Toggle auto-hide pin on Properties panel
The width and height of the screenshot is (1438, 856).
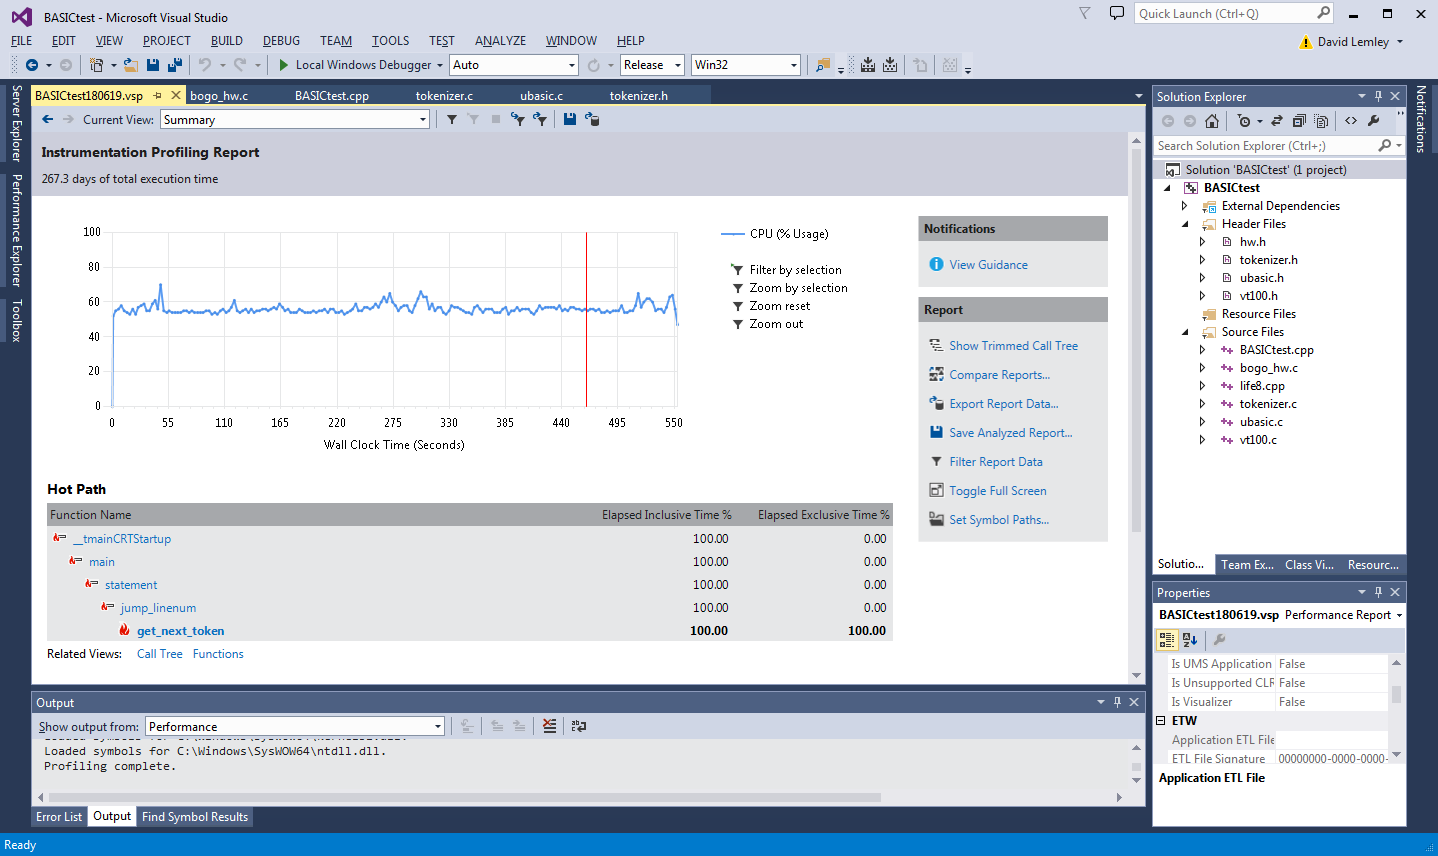(x=1378, y=592)
